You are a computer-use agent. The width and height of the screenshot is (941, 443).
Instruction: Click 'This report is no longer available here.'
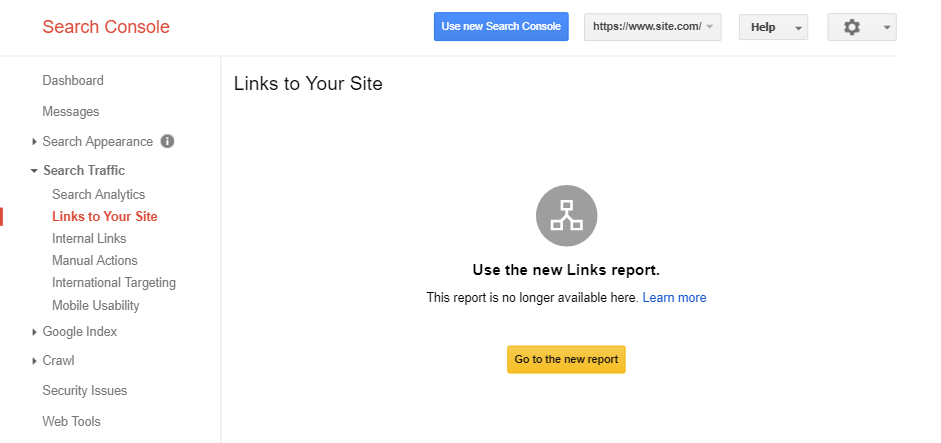click(532, 298)
